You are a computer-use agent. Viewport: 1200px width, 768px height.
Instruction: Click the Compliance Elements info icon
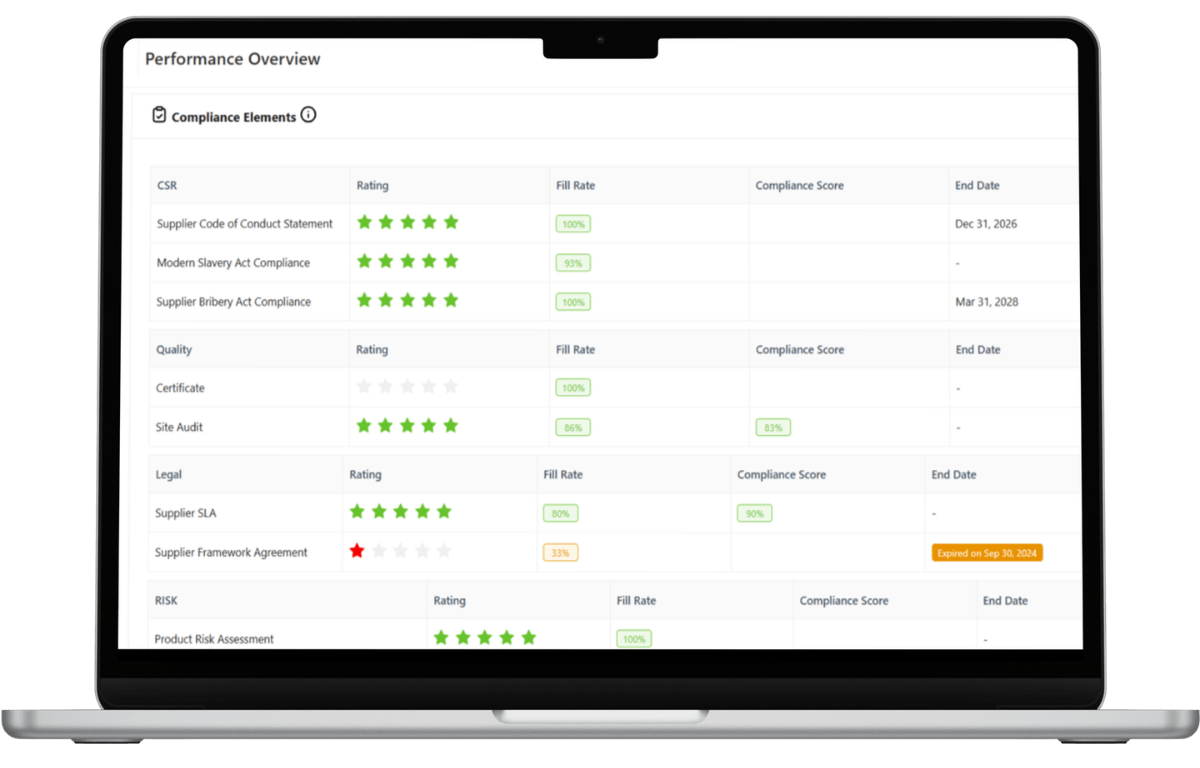click(308, 115)
